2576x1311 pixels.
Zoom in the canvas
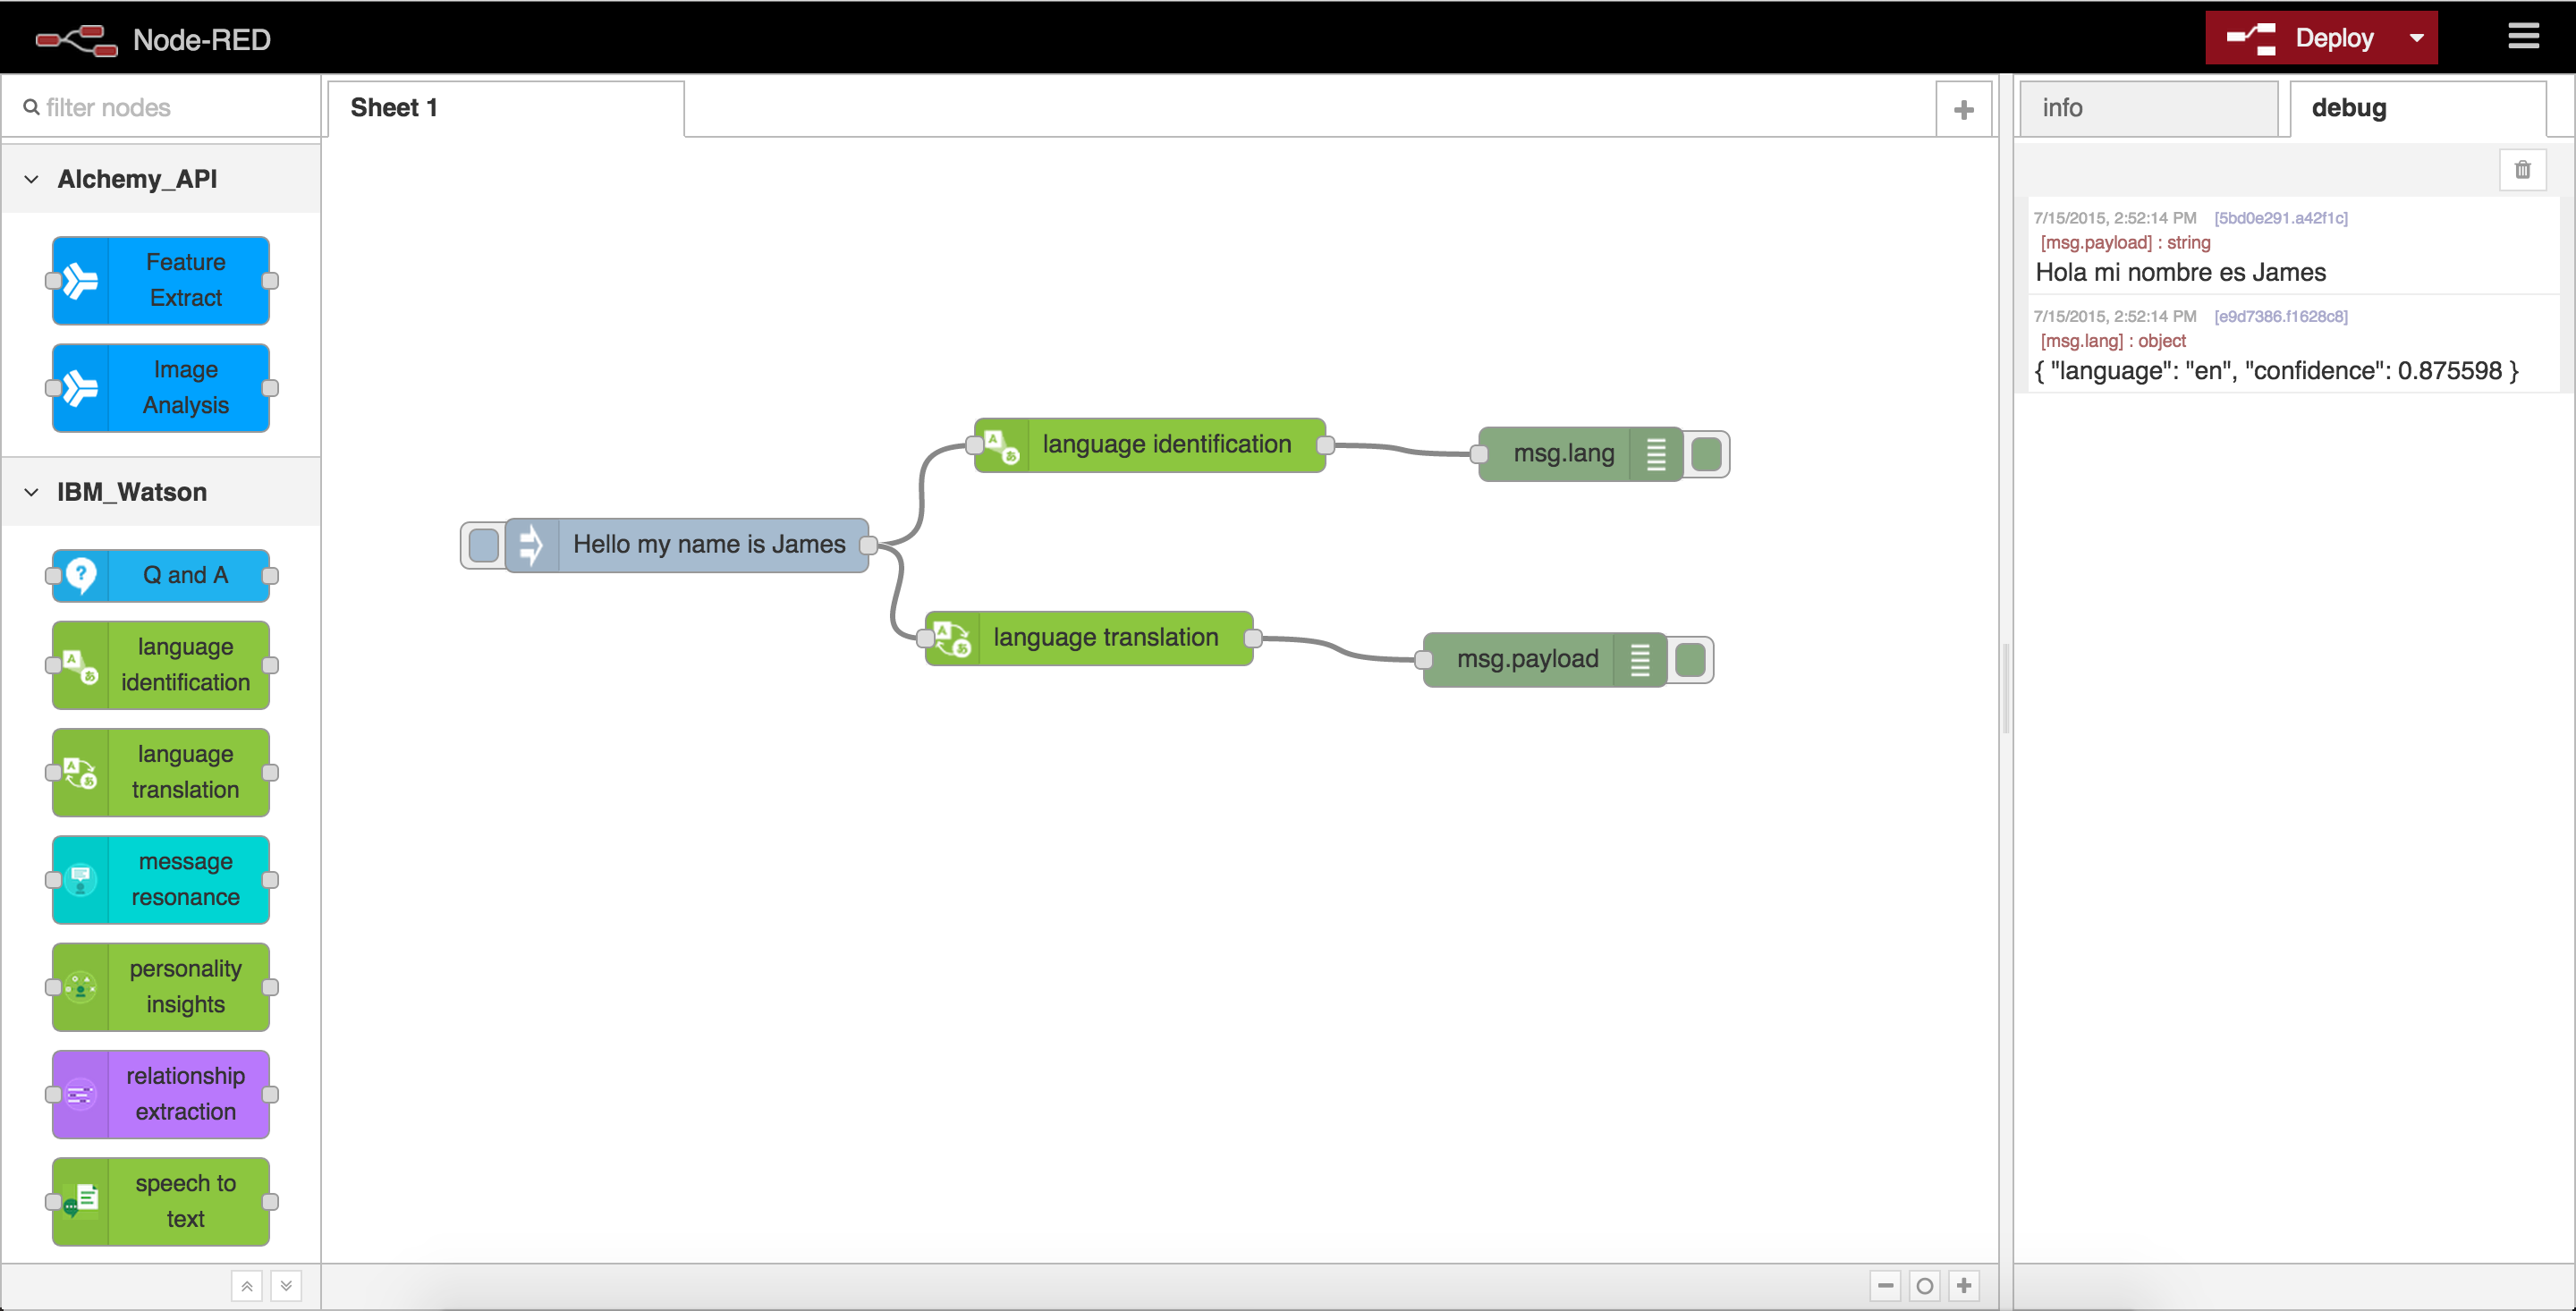coord(1963,1285)
